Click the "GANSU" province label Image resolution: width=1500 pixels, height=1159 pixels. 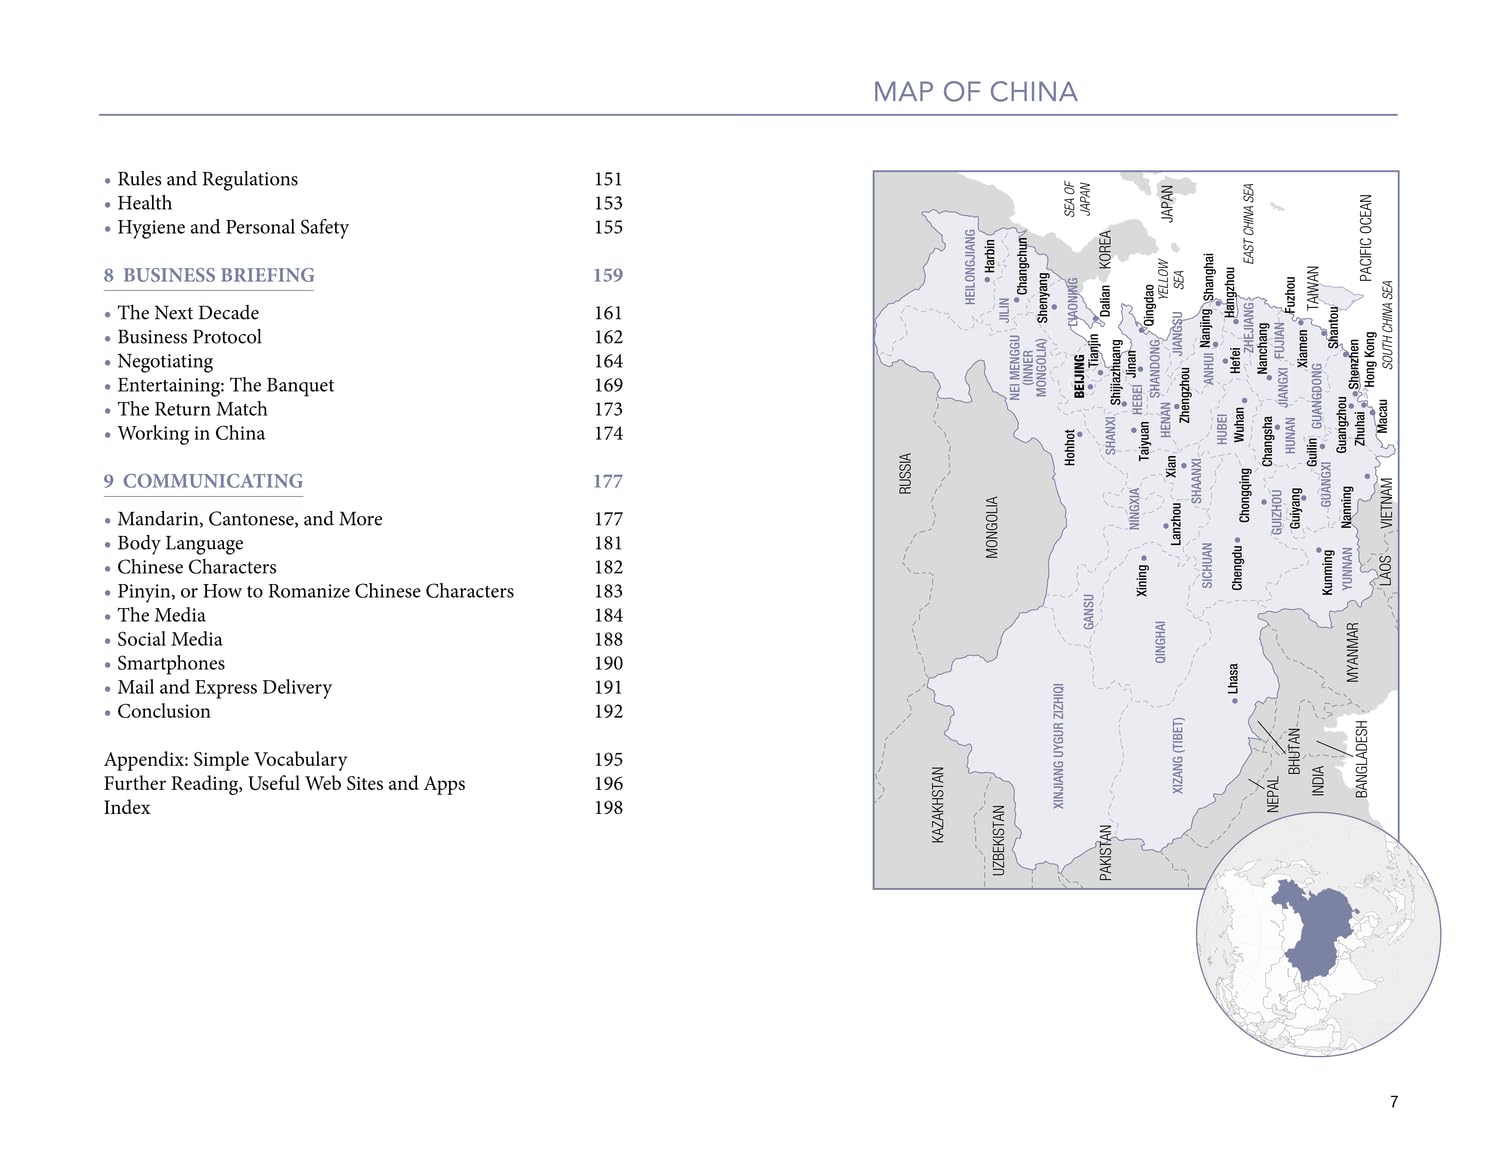point(1089,612)
